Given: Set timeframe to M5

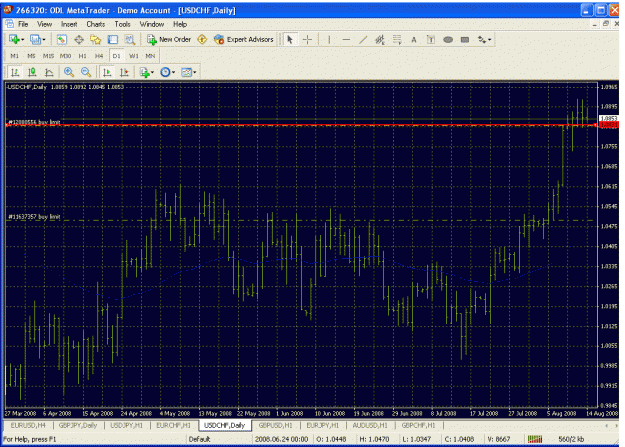Looking at the screenshot, I should (31, 56).
